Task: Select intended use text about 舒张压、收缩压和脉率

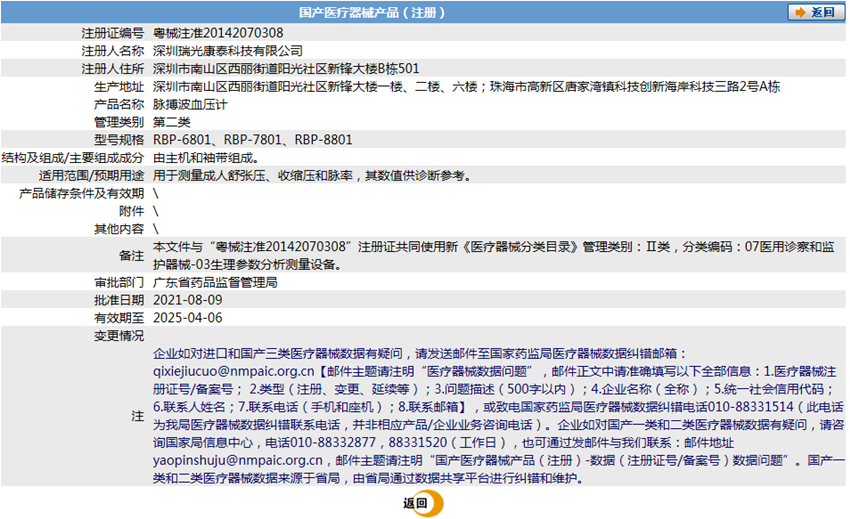Action: click(312, 176)
